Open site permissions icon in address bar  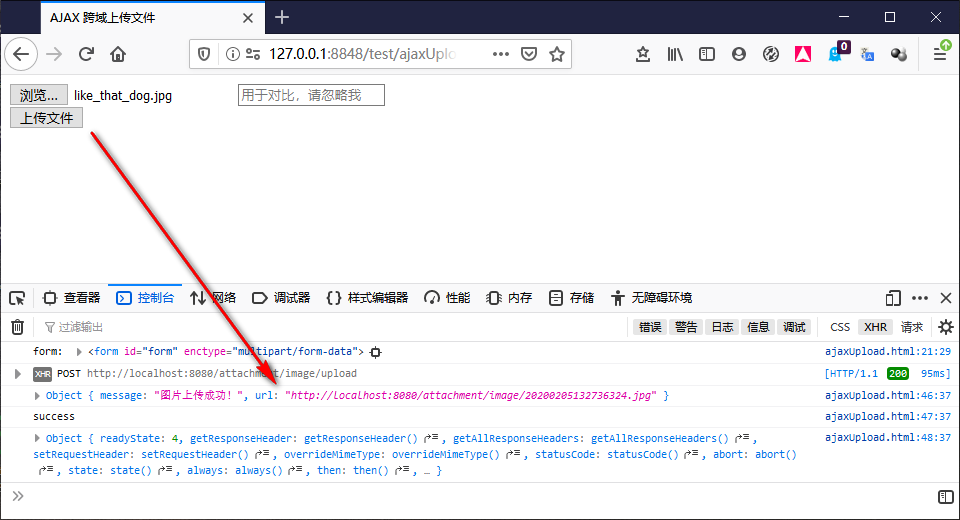pos(253,55)
